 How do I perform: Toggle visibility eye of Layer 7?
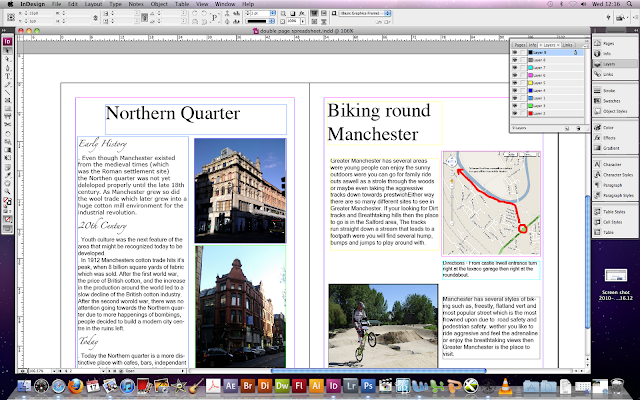pos(515,68)
